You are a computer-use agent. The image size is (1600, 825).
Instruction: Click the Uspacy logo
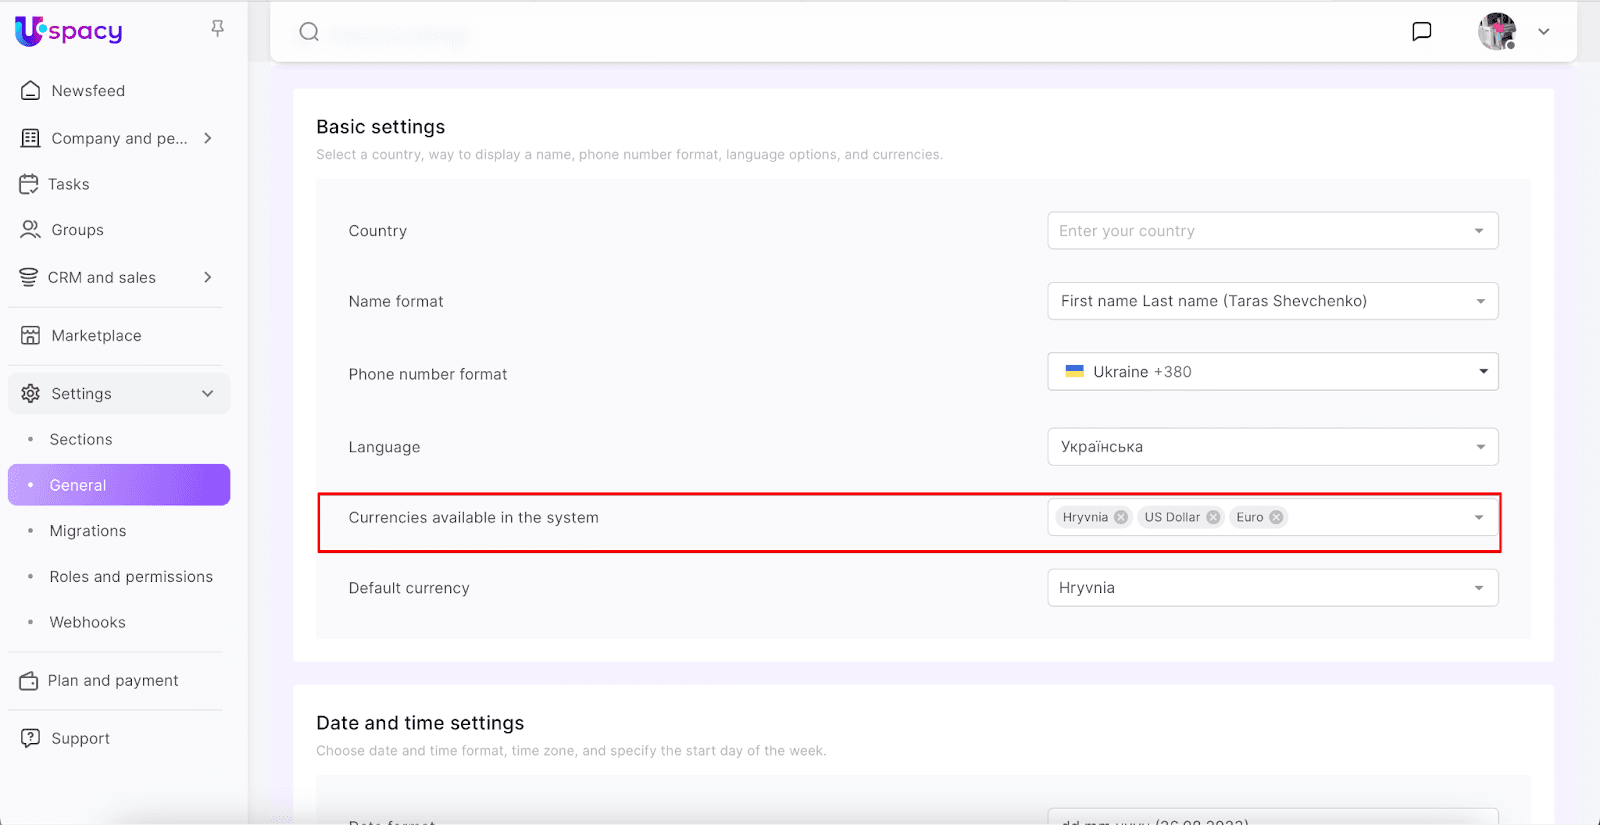click(x=68, y=31)
